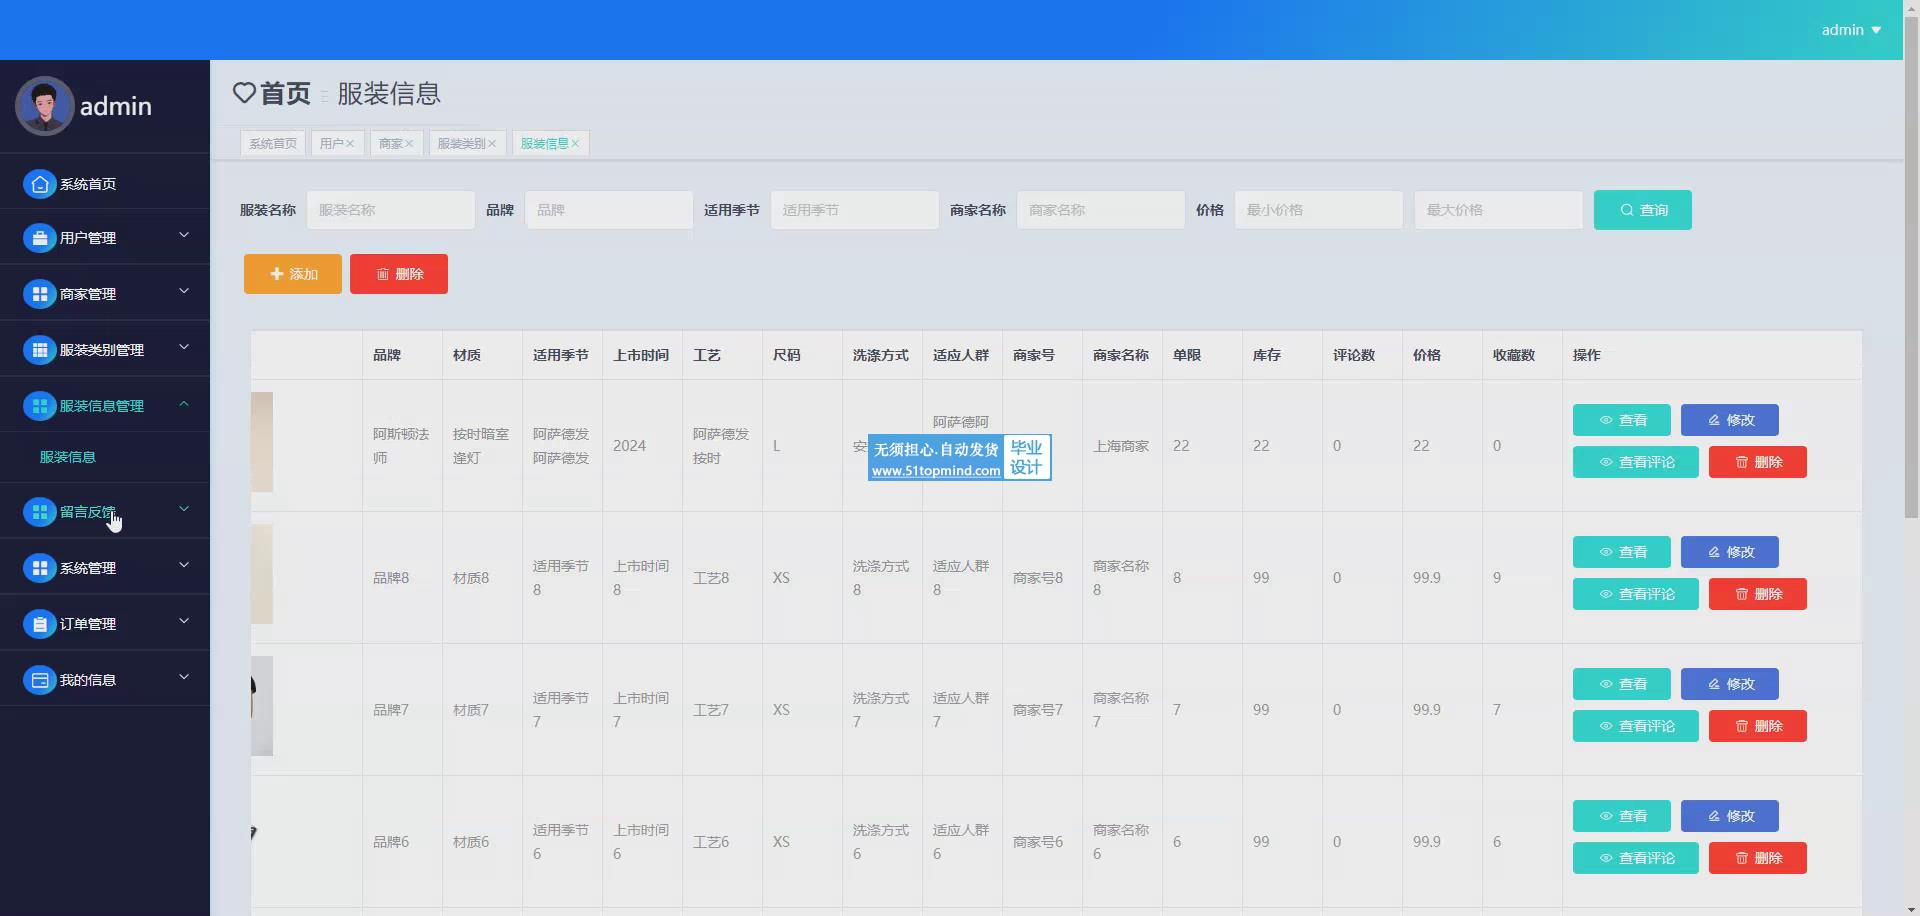
Task: Click 查看评论 for the 品牌8 row
Action: click(x=1636, y=594)
